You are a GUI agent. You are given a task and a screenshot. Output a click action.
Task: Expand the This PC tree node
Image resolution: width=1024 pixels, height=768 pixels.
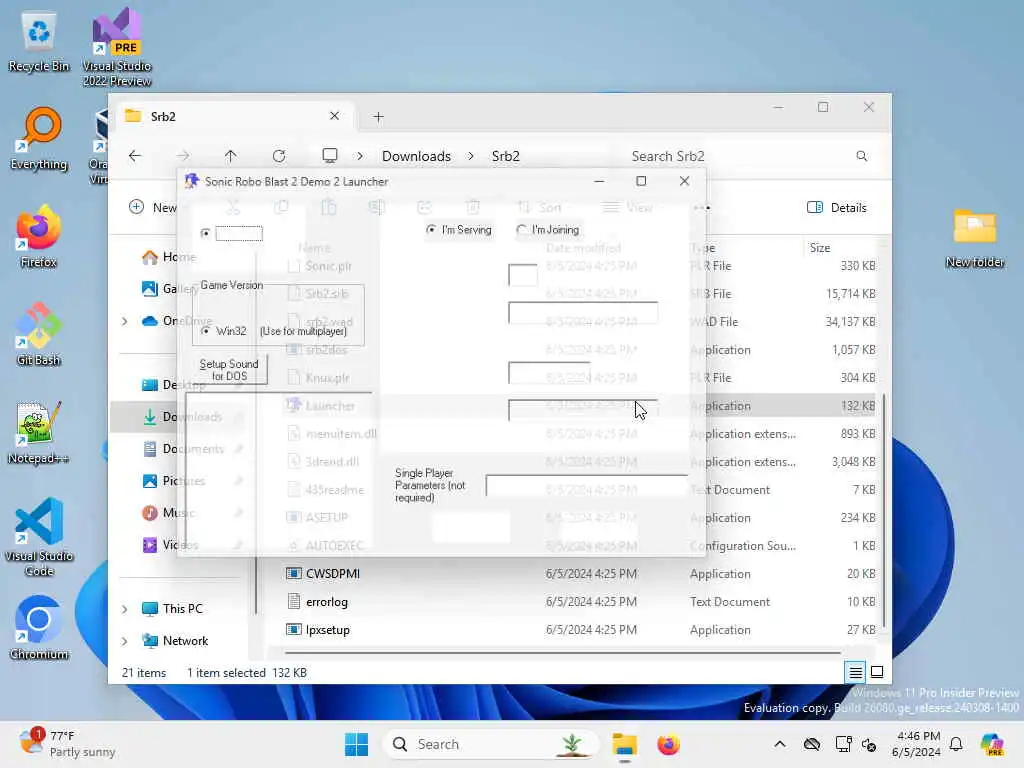[x=125, y=609]
